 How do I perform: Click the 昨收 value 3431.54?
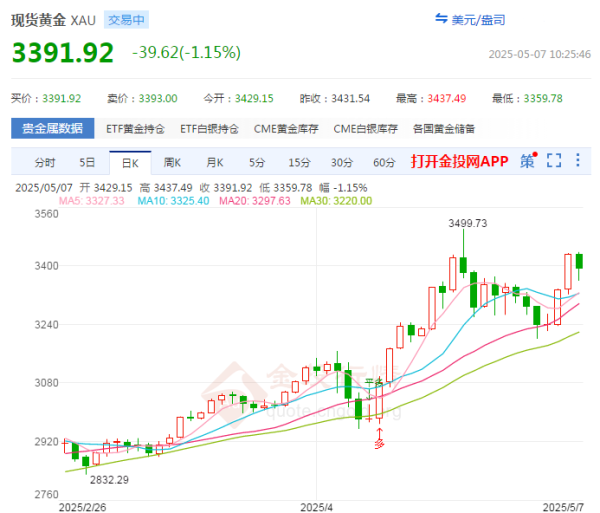tap(351, 99)
